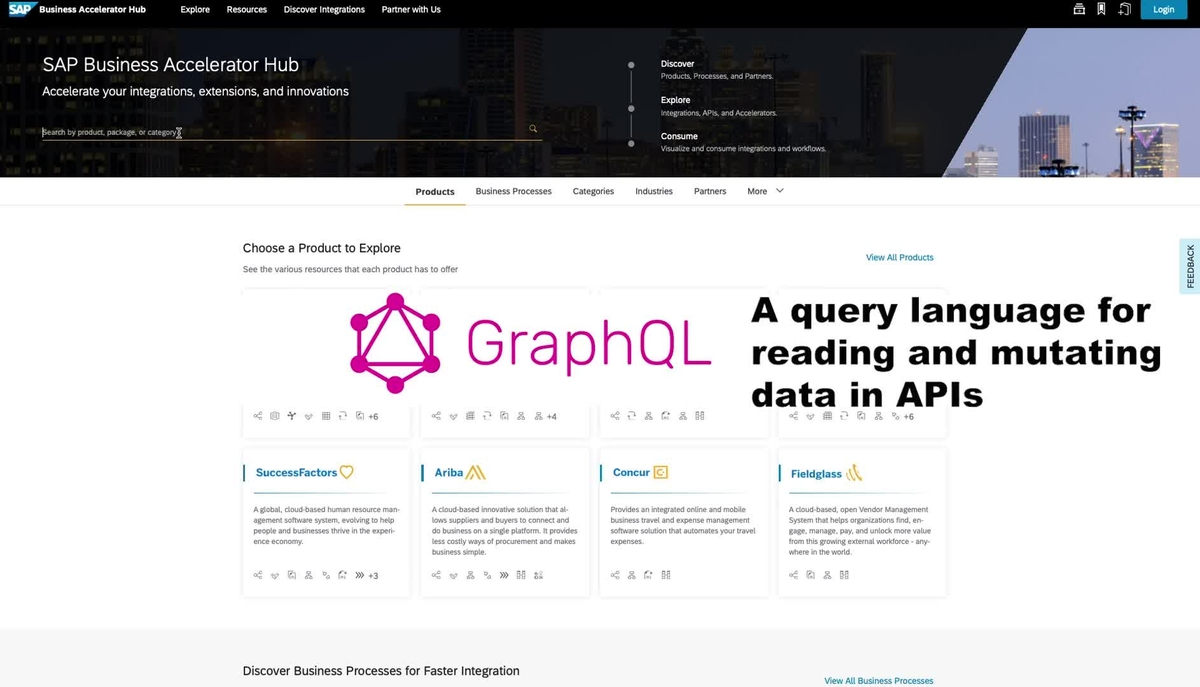Click the Login button
Image resolution: width=1200 pixels, height=687 pixels.
tap(1163, 9)
